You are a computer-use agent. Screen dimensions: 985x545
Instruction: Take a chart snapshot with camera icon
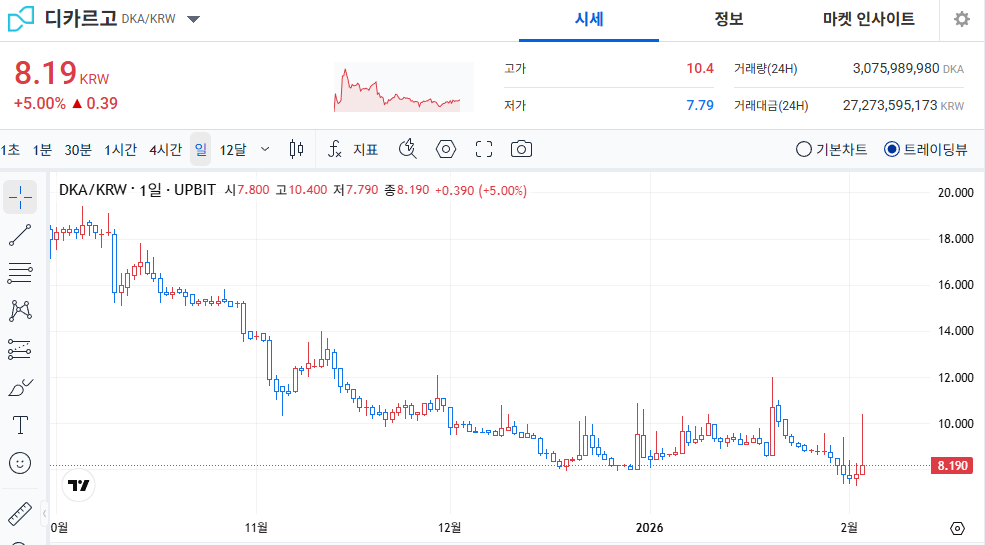click(521, 149)
